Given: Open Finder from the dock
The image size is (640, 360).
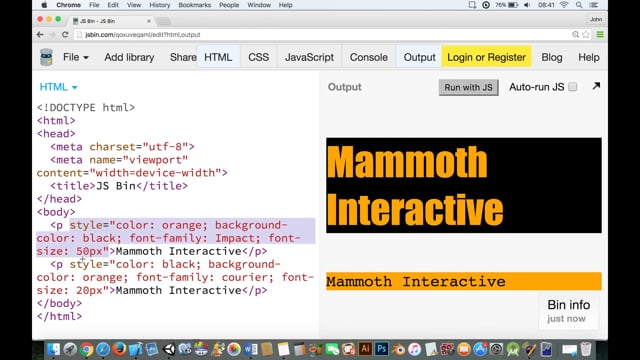Looking at the screenshot, I should tap(53, 349).
